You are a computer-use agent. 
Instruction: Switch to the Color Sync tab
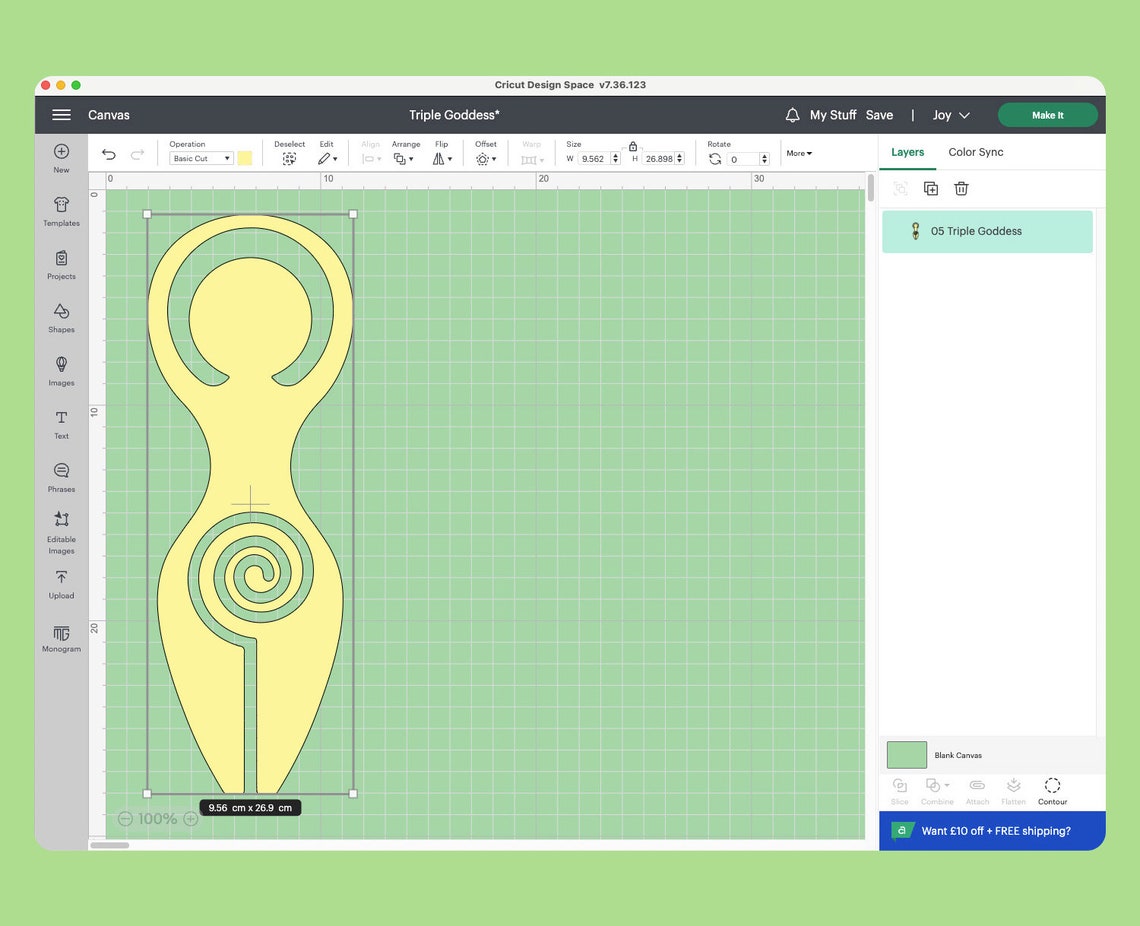pos(975,152)
